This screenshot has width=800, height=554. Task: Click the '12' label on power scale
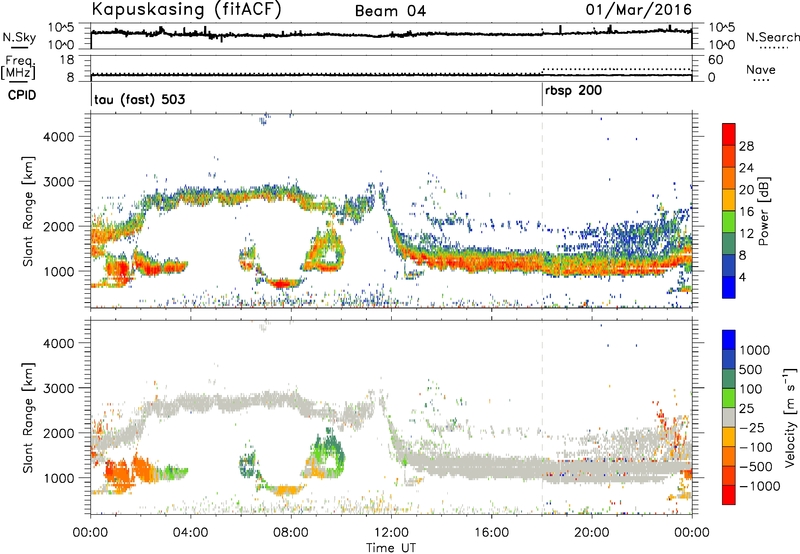746,234
